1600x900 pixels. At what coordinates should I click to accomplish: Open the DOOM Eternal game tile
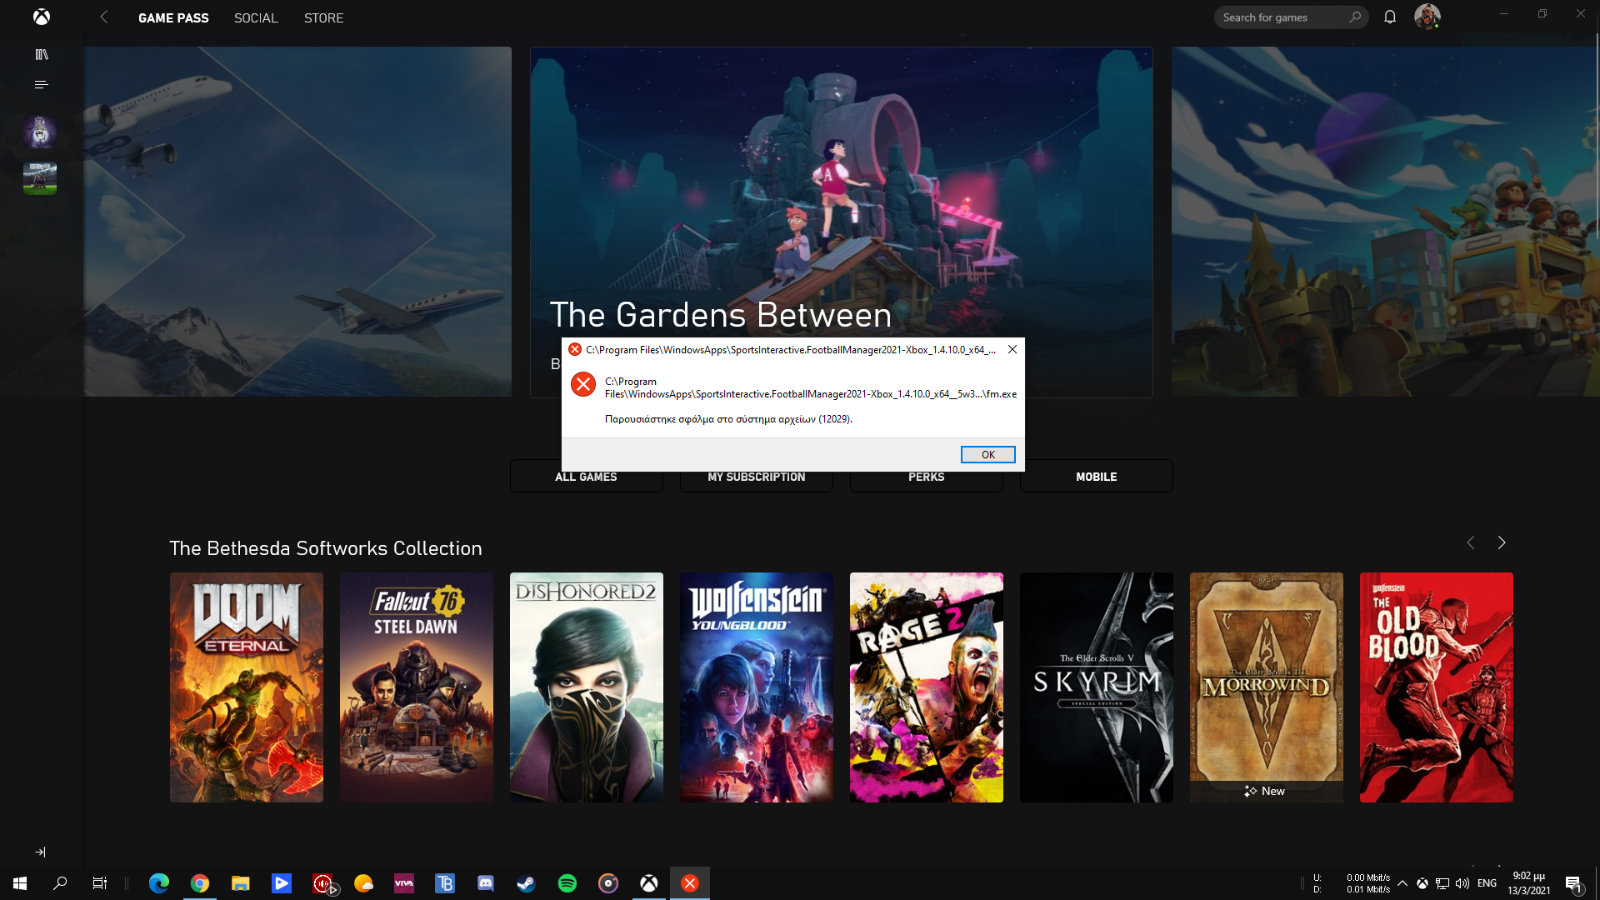(x=246, y=687)
